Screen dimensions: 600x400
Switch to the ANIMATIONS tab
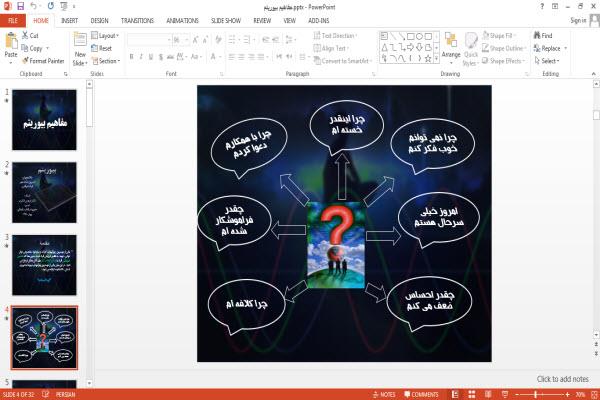(x=182, y=20)
